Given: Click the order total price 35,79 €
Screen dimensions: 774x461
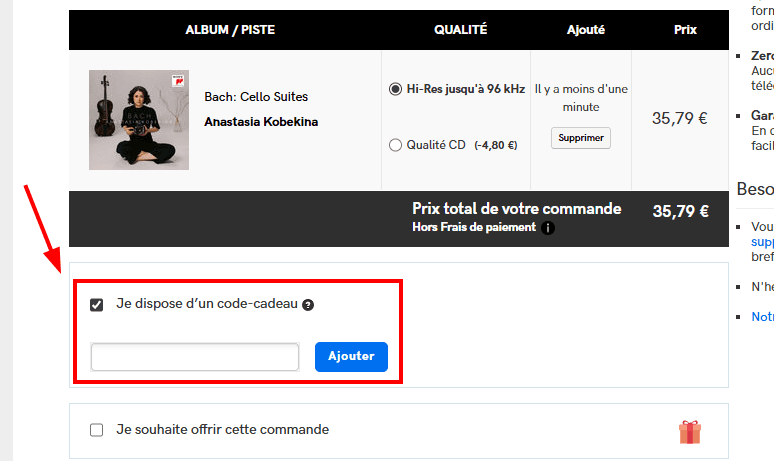Looking at the screenshot, I should (x=680, y=211).
